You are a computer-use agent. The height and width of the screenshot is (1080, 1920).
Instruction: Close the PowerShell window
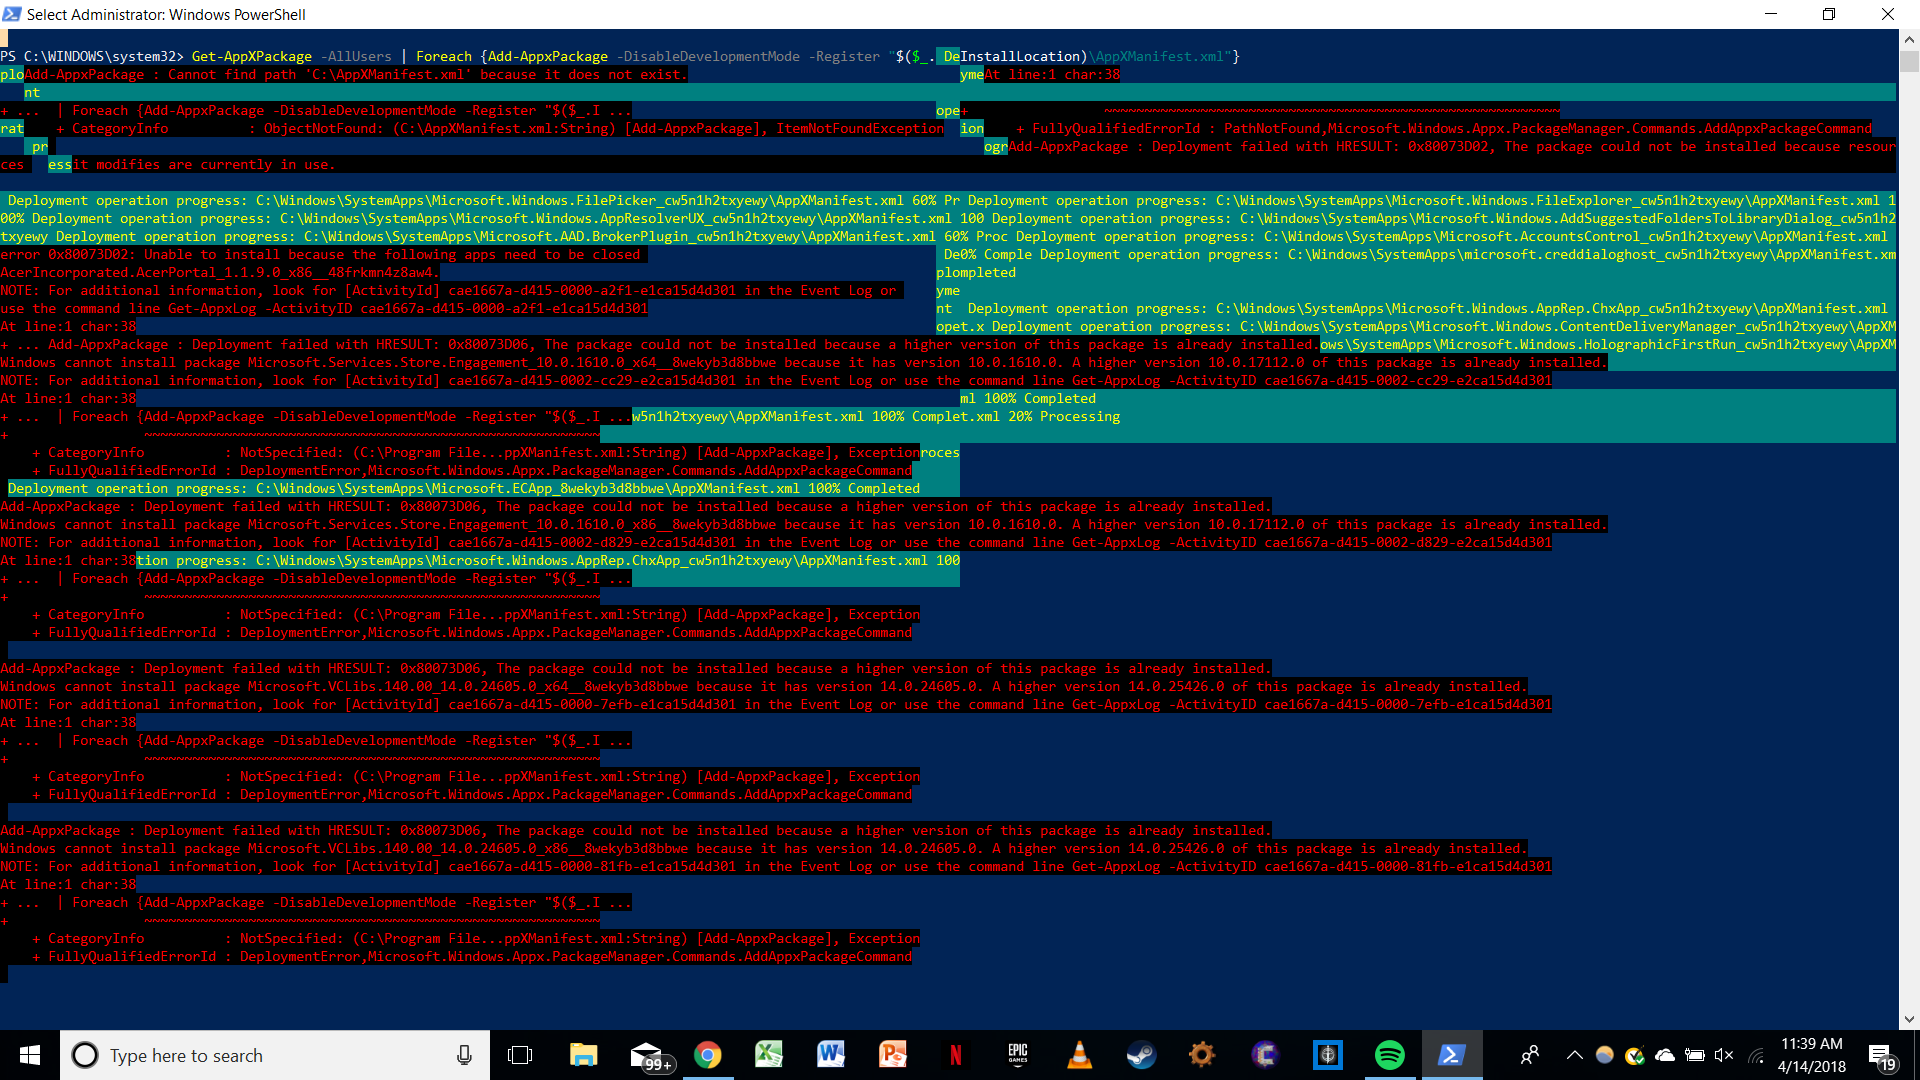1888,14
